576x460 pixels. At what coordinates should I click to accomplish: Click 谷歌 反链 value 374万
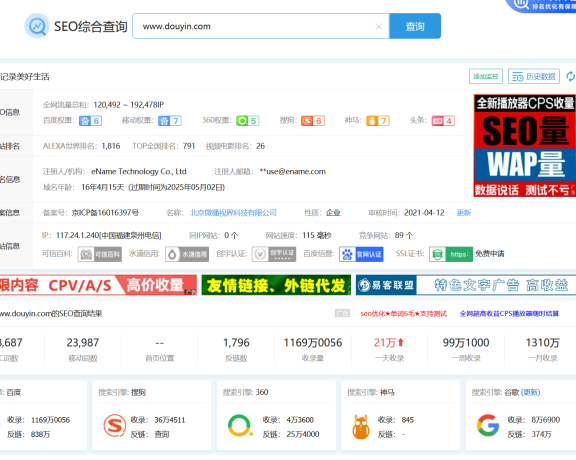point(541,434)
